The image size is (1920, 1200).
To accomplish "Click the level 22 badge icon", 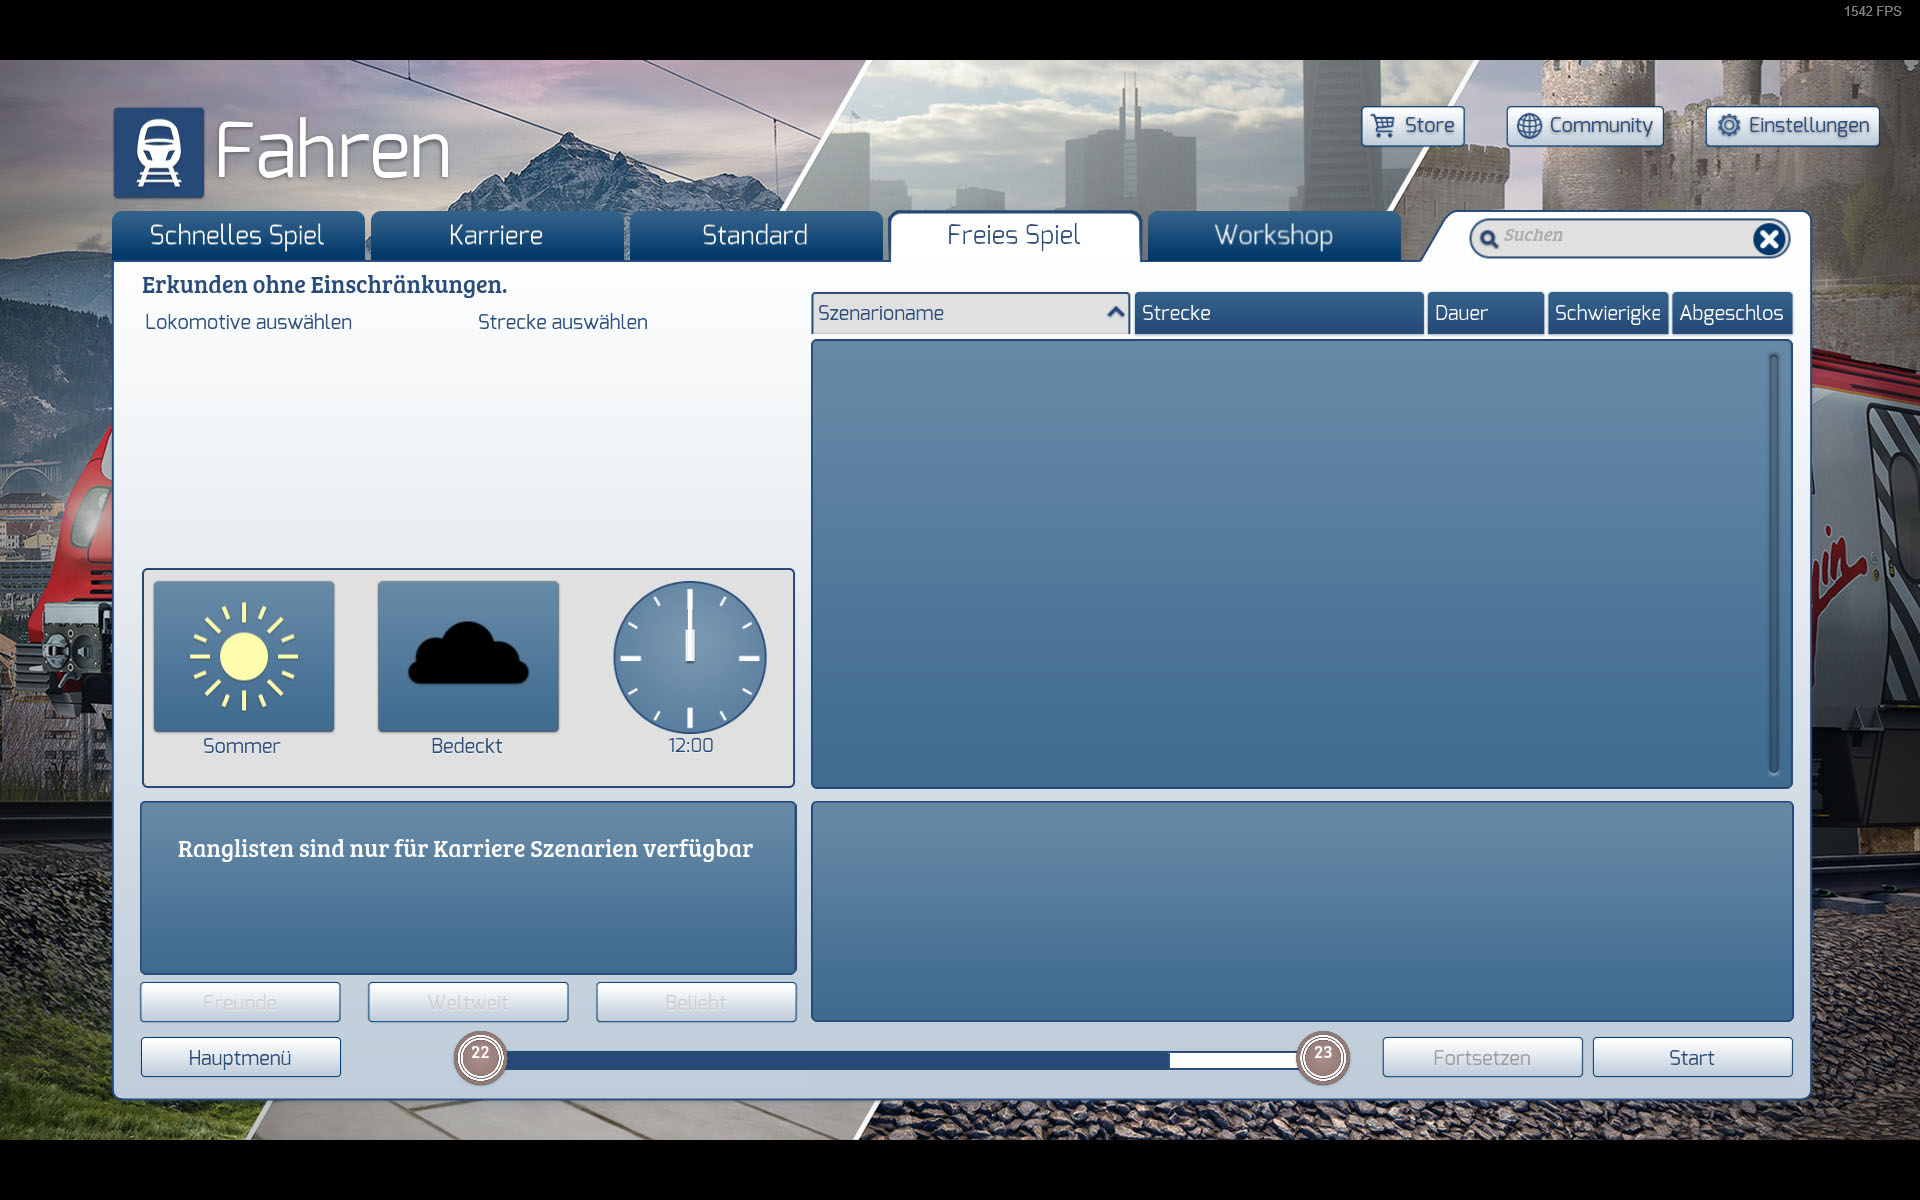I will [x=480, y=1057].
